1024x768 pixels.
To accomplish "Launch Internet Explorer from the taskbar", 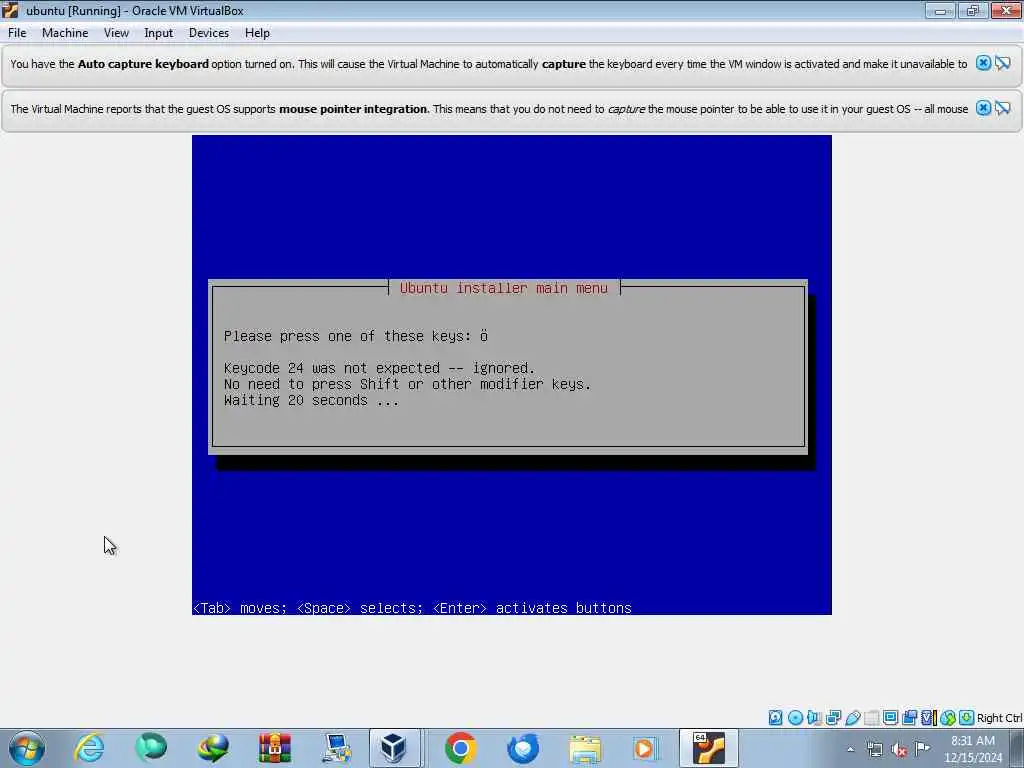I will 89,748.
